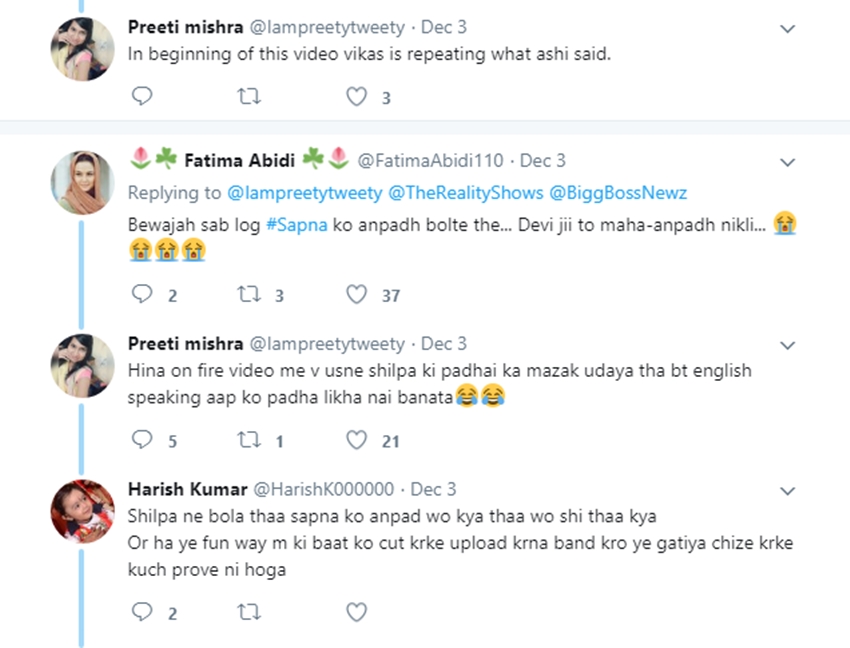Like Harish Kumar's tweet

coord(357,611)
